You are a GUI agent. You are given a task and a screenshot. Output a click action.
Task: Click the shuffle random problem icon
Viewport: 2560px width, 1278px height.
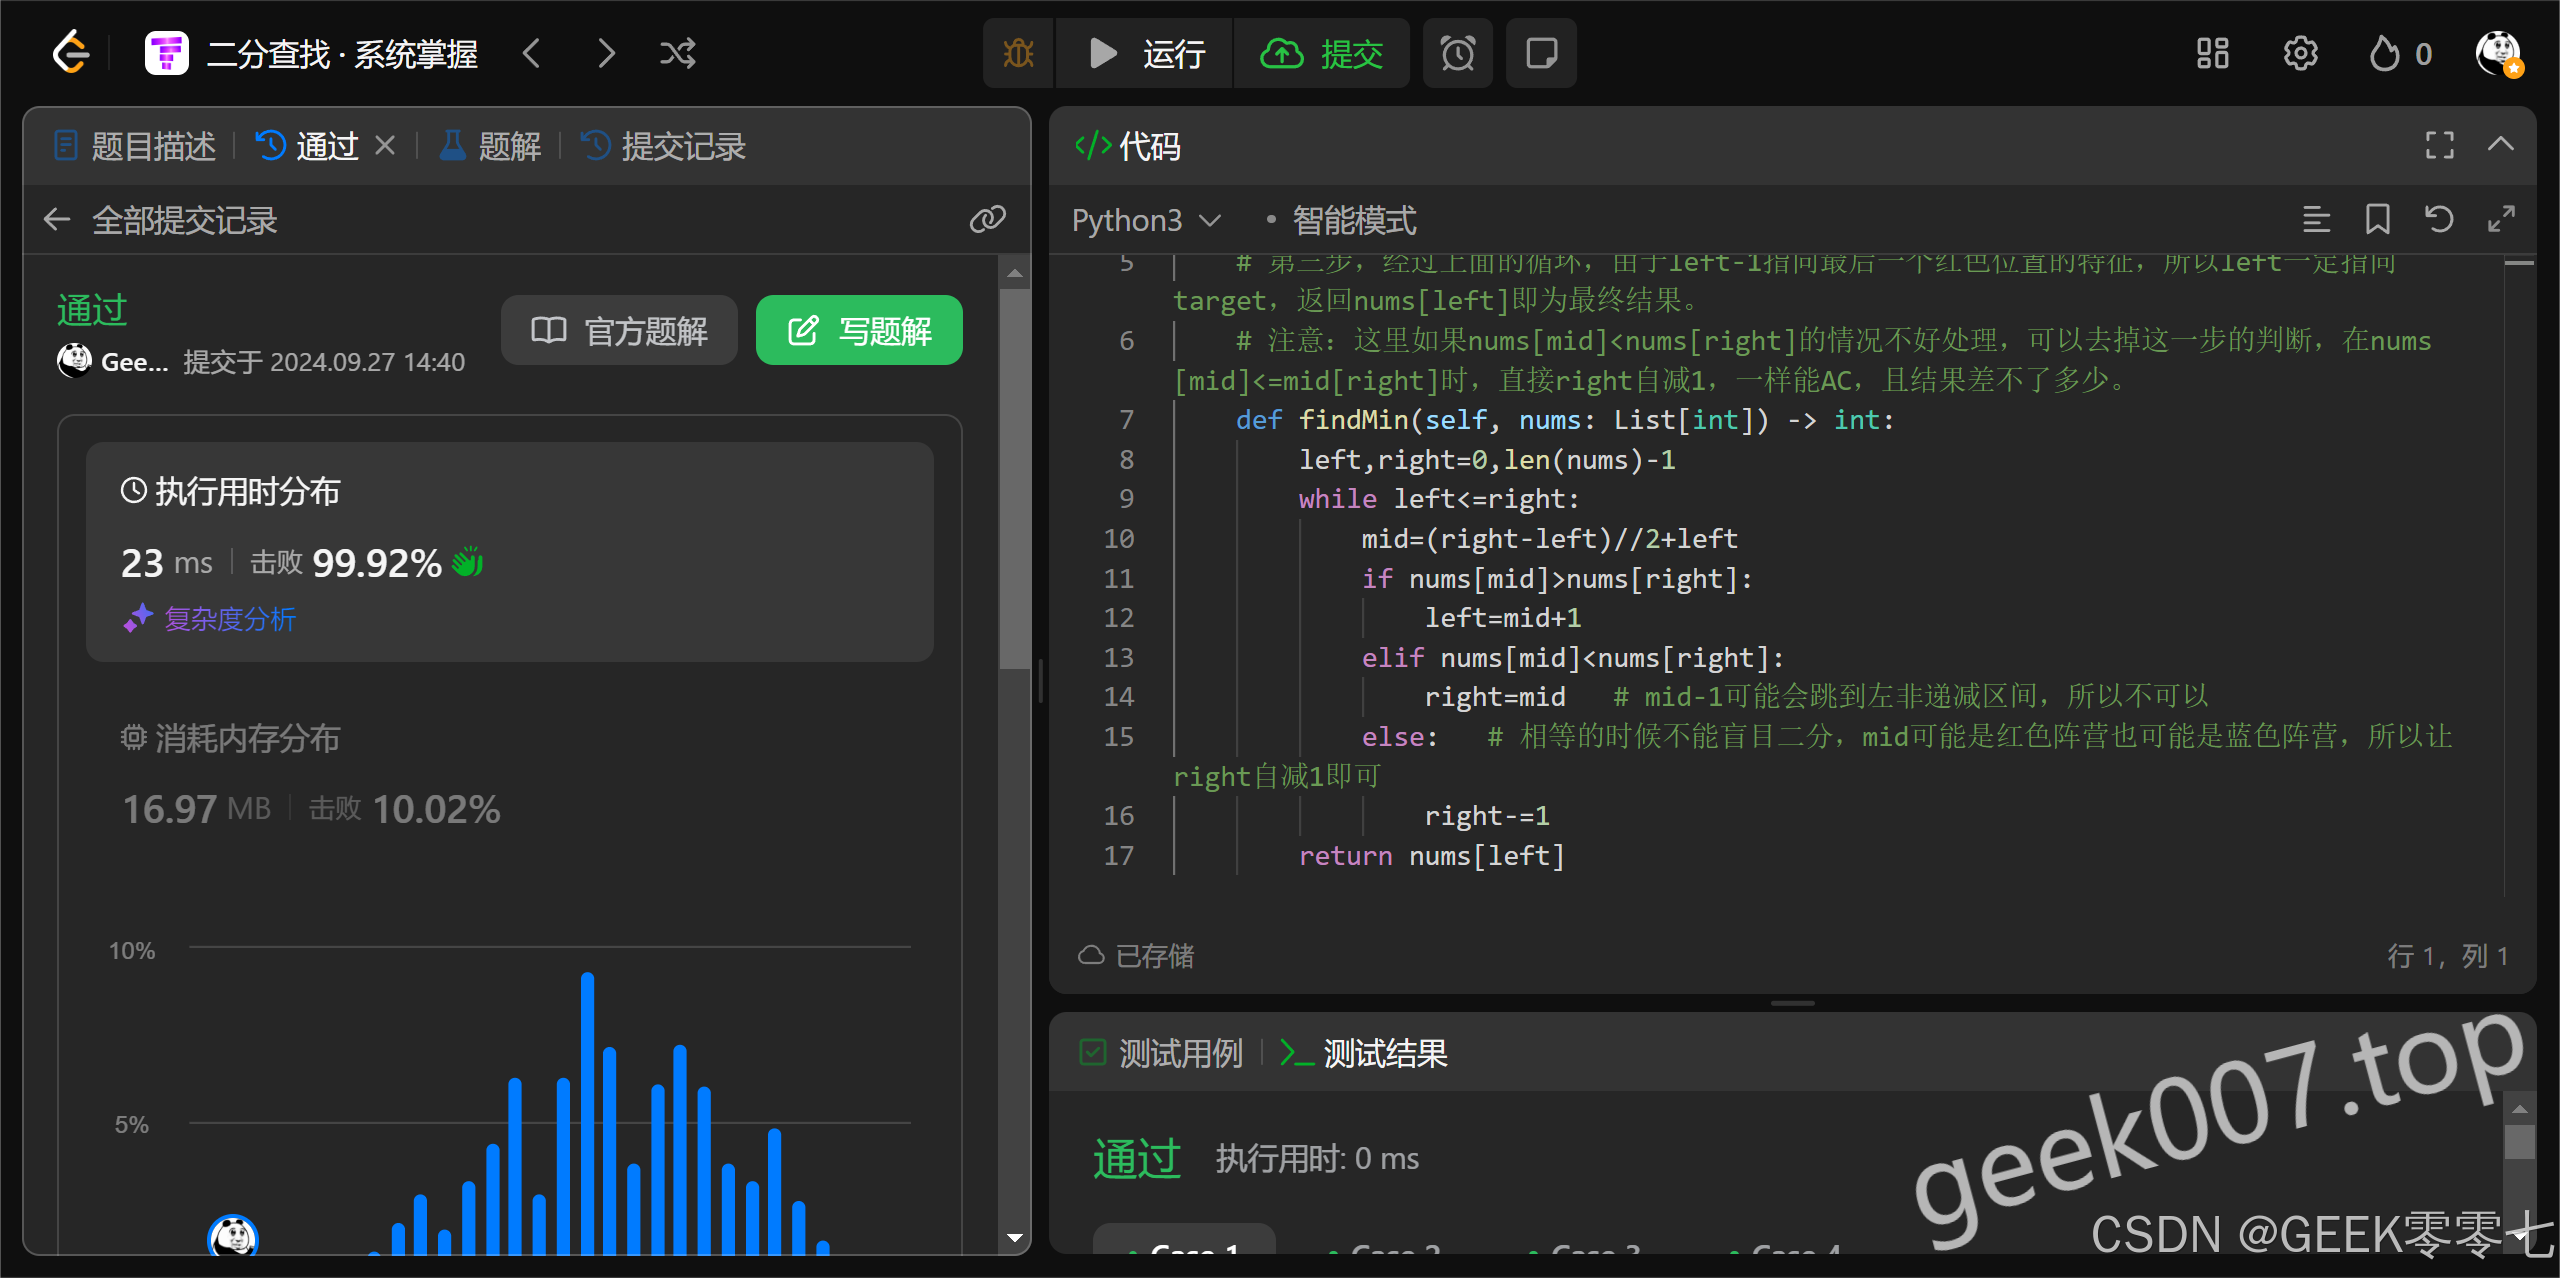pyautogui.click(x=677, y=53)
